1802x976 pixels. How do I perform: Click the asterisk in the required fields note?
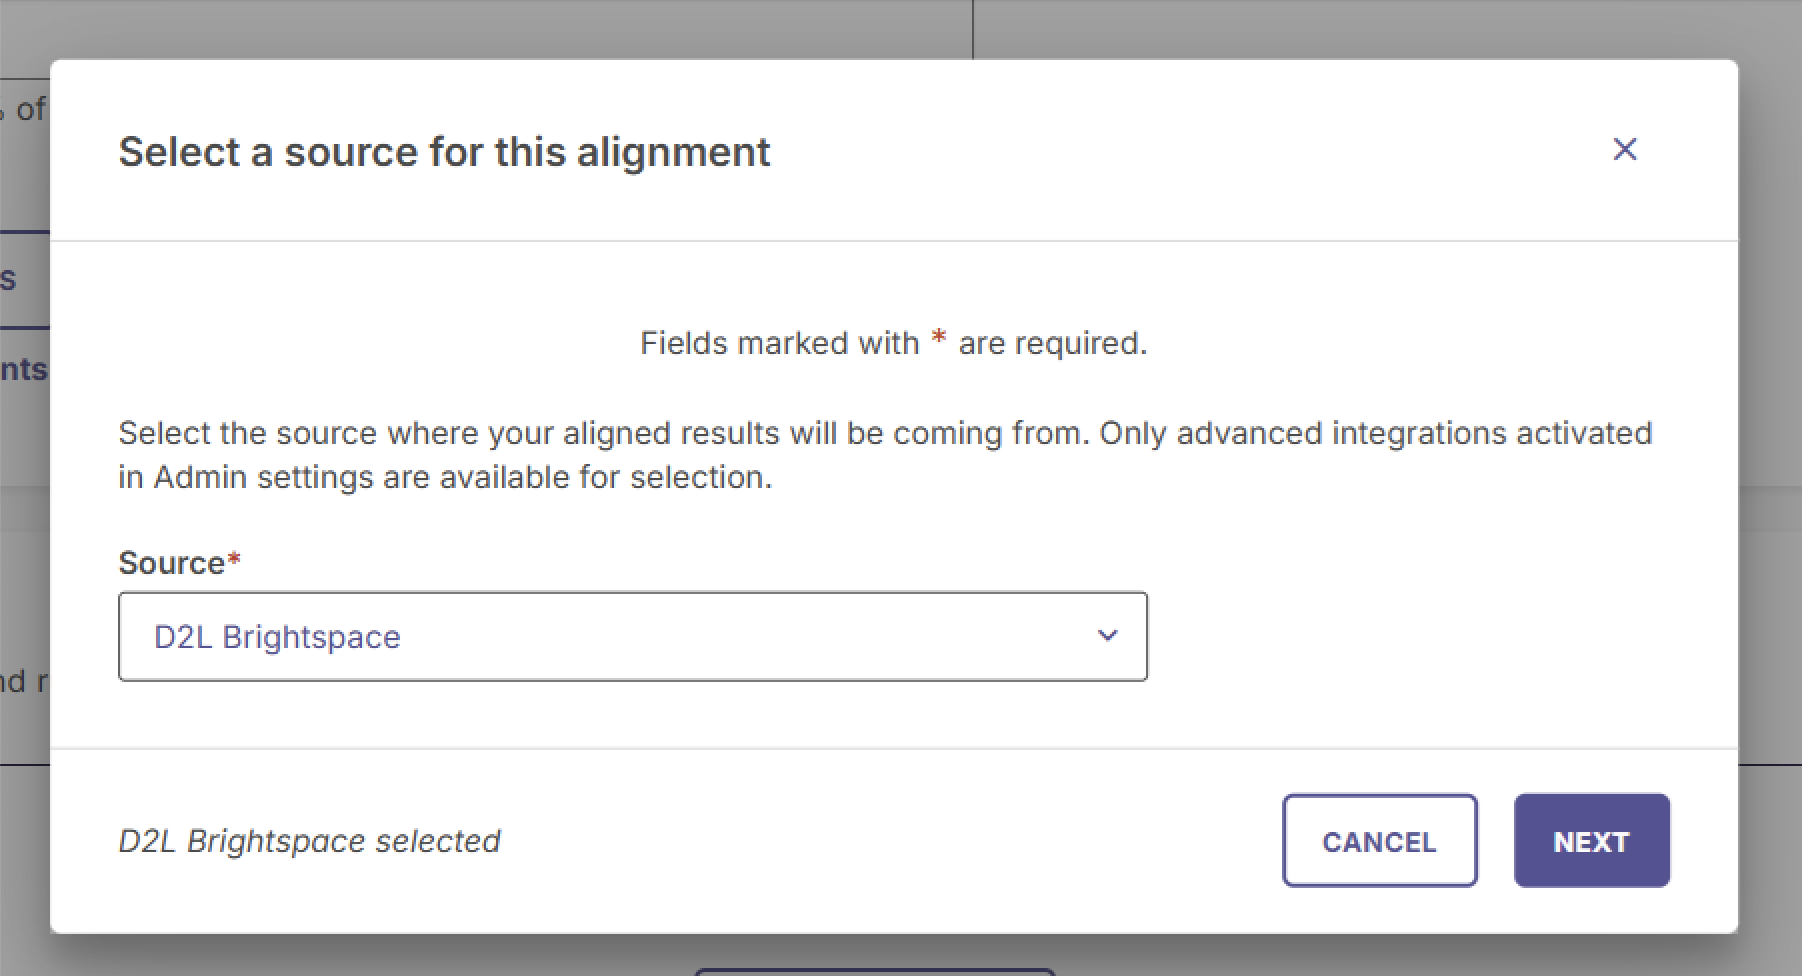click(x=938, y=340)
